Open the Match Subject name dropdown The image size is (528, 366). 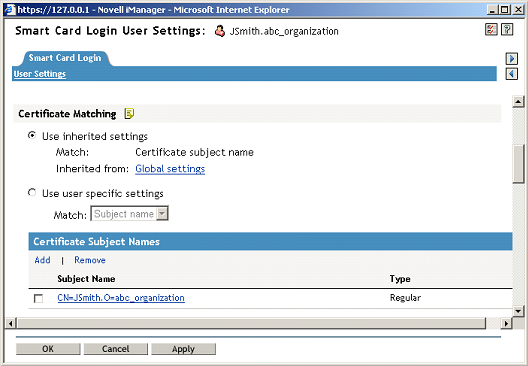(x=129, y=213)
